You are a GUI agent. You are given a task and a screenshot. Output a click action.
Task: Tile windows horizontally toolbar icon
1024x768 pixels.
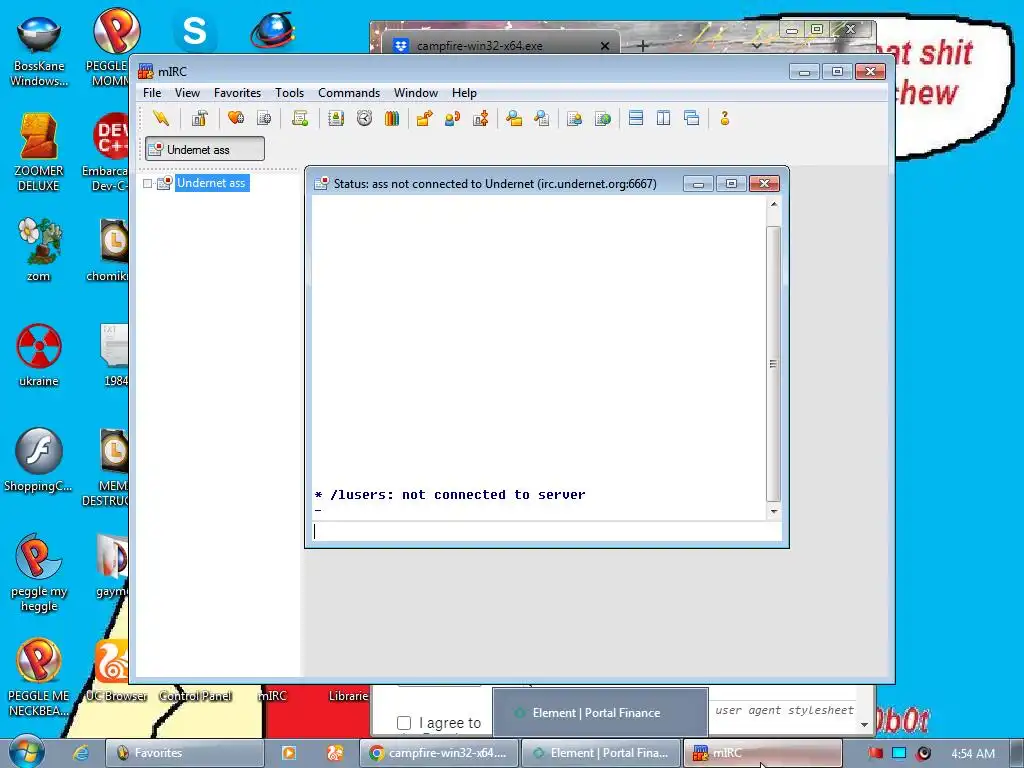[x=636, y=118]
